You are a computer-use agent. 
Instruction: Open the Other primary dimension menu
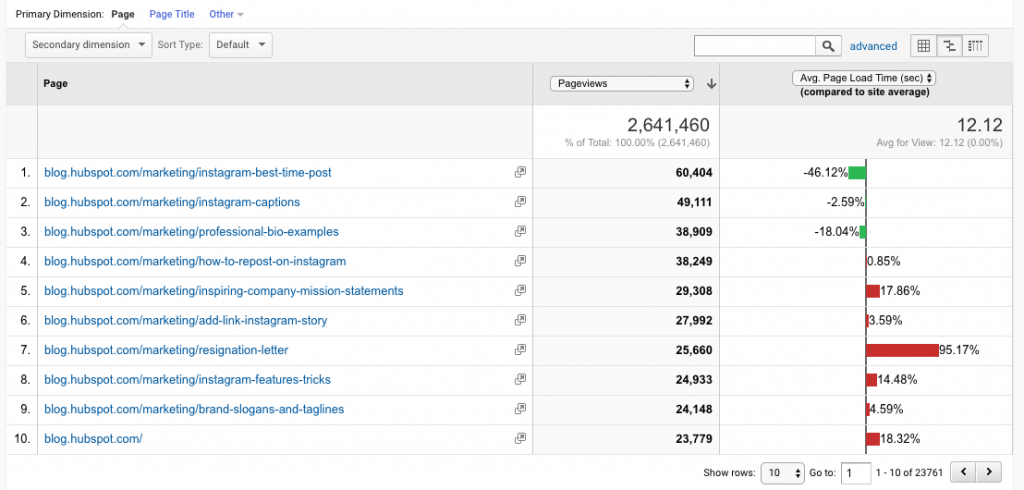tap(226, 14)
